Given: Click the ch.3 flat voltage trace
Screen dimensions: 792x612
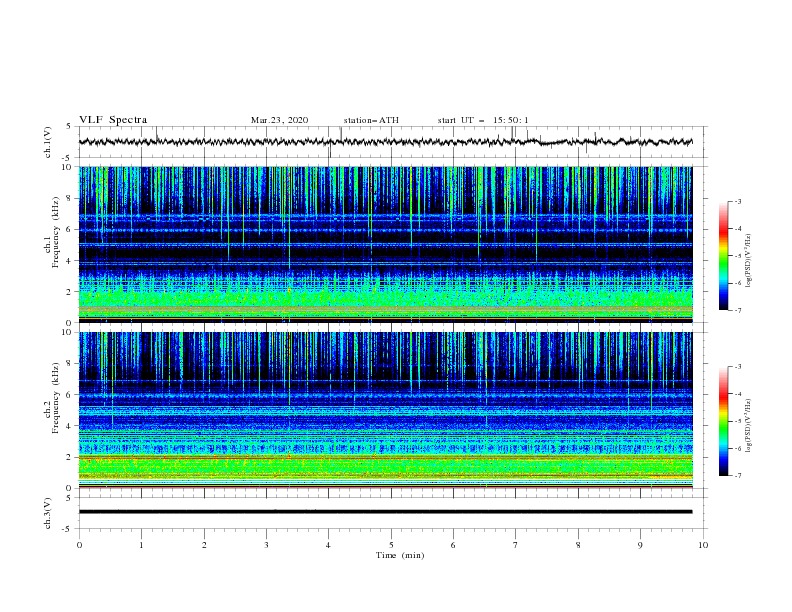Looking at the screenshot, I should click(385, 512).
